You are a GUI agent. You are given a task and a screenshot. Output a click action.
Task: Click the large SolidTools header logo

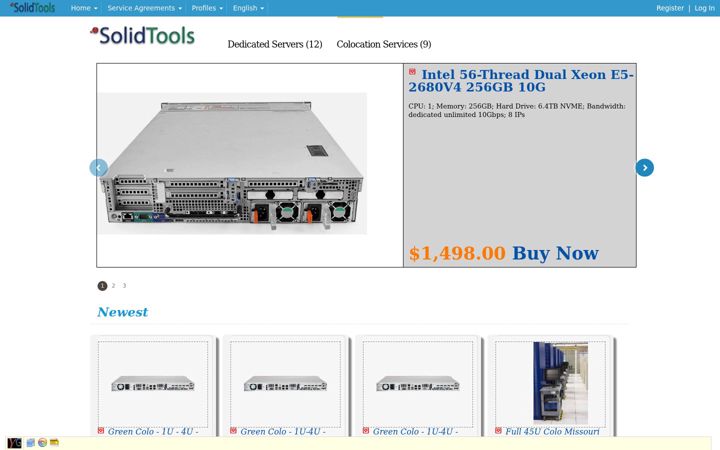coord(142,36)
